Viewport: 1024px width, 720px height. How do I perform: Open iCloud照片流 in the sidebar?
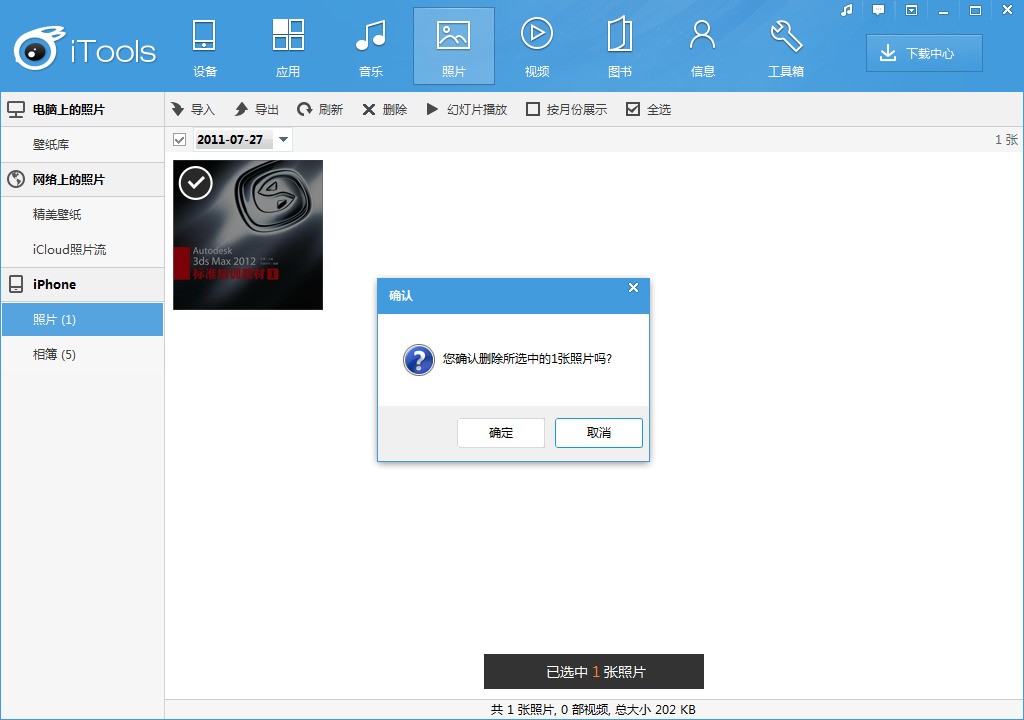point(69,249)
